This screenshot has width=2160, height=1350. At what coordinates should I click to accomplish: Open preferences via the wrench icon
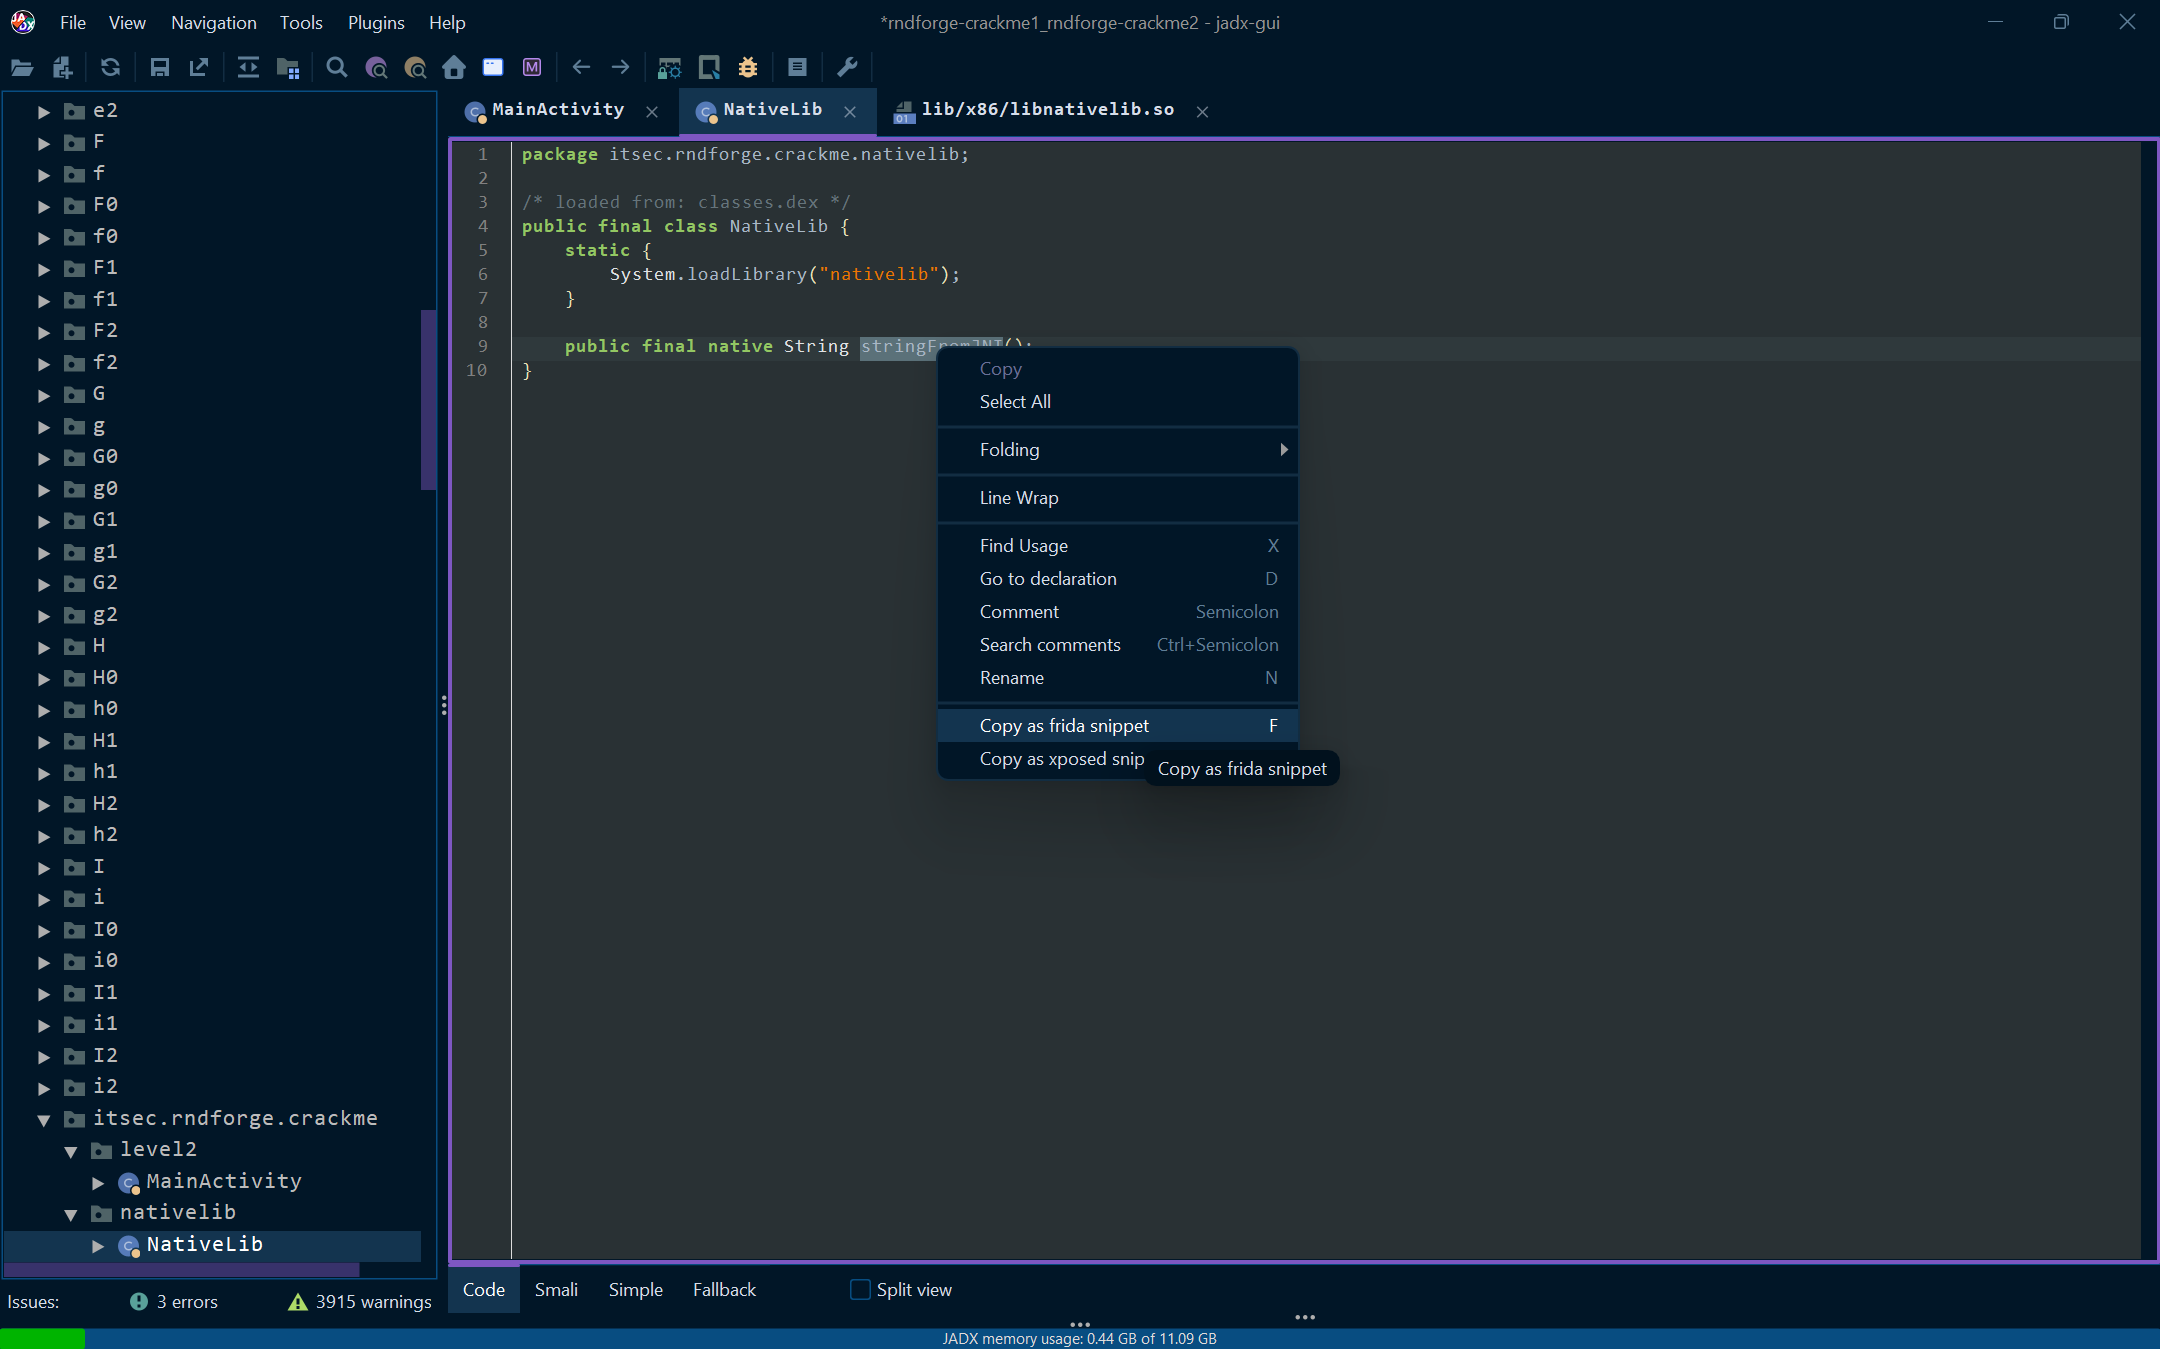(847, 67)
